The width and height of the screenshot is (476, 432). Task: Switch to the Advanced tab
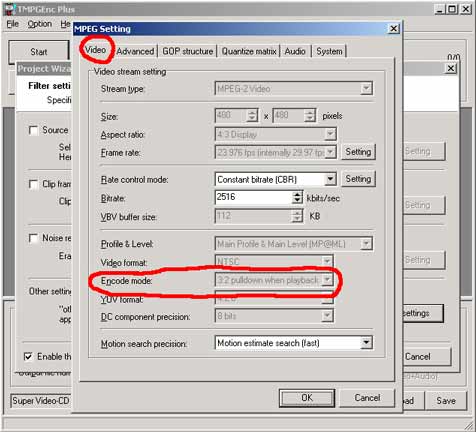(x=135, y=51)
